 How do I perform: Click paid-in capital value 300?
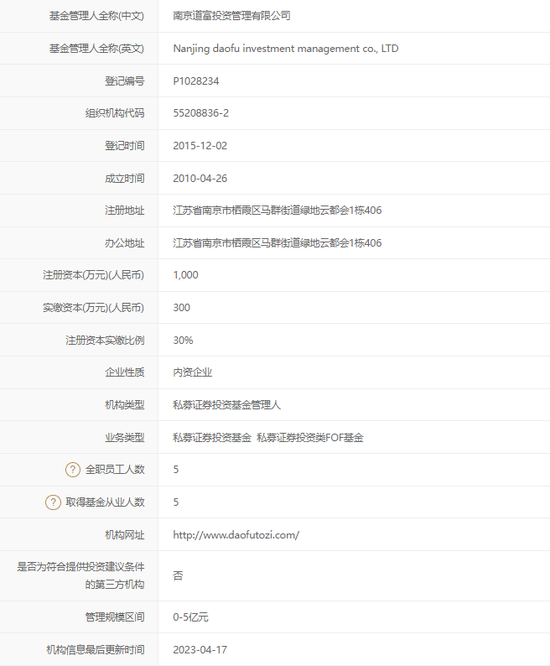tap(181, 308)
